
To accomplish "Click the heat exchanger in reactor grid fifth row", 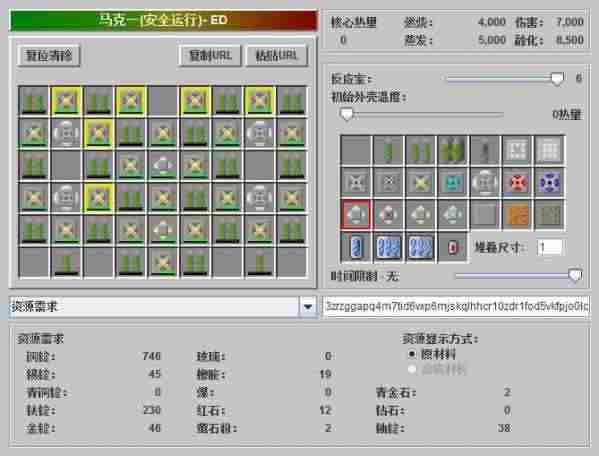I will [163, 230].
